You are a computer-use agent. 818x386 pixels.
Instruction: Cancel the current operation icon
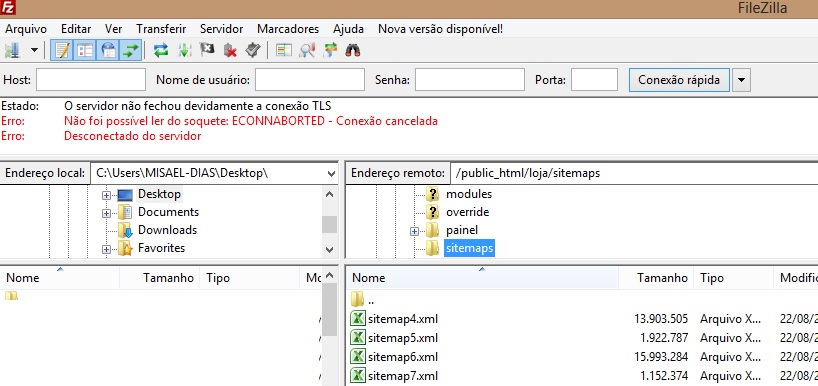click(x=207, y=51)
